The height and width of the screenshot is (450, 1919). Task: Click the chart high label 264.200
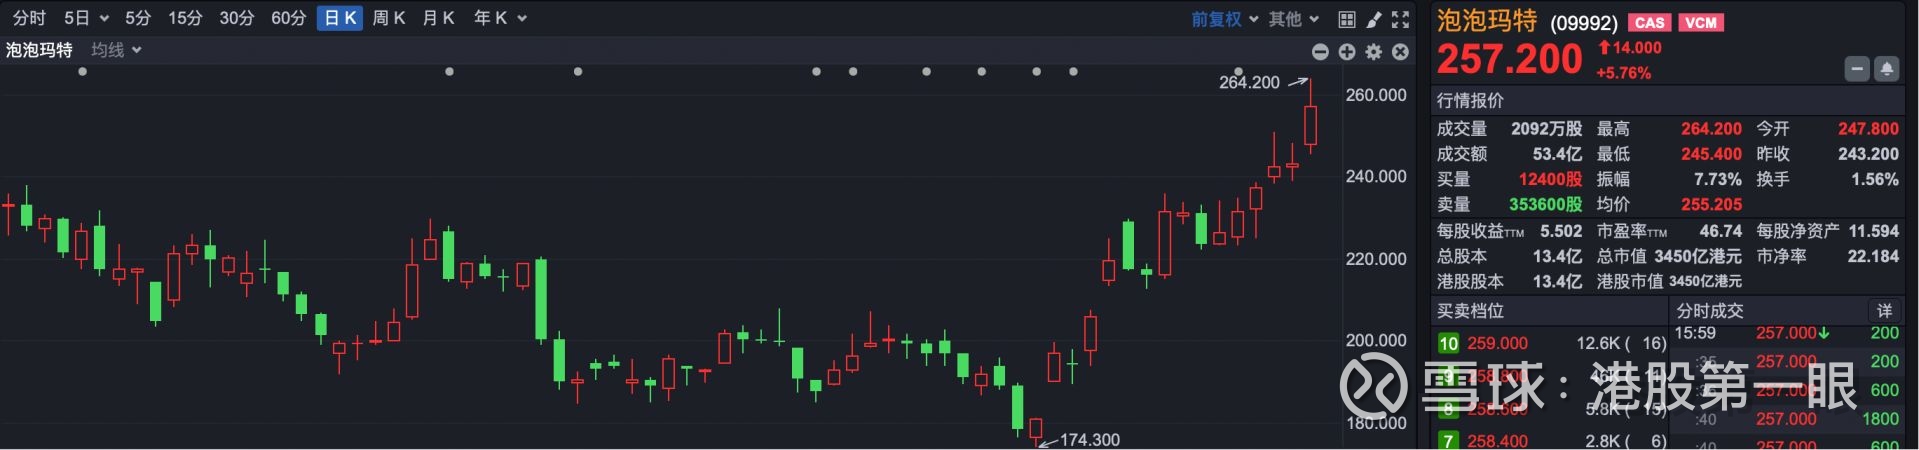click(1249, 82)
